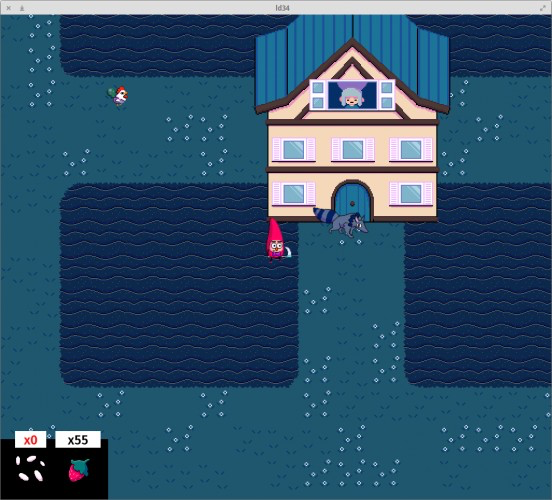The image size is (552, 500).
Task: Click the ld34 window title
Action: (x=282, y=8)
